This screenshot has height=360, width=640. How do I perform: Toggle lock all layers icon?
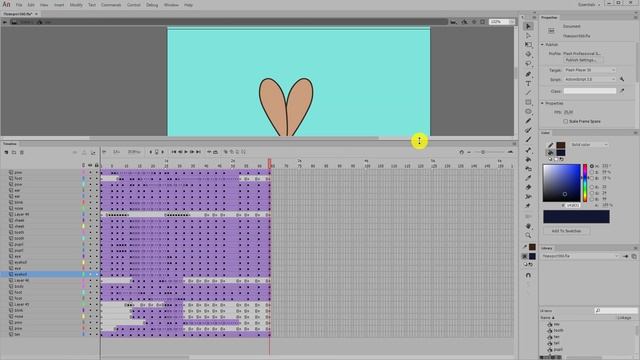click(x=97, y=165)
